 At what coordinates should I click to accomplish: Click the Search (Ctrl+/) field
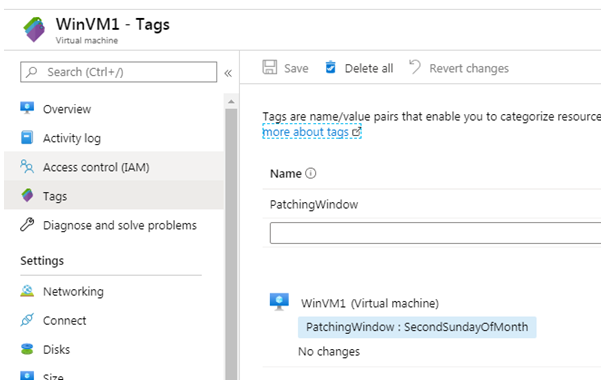[x=119, y=72]
